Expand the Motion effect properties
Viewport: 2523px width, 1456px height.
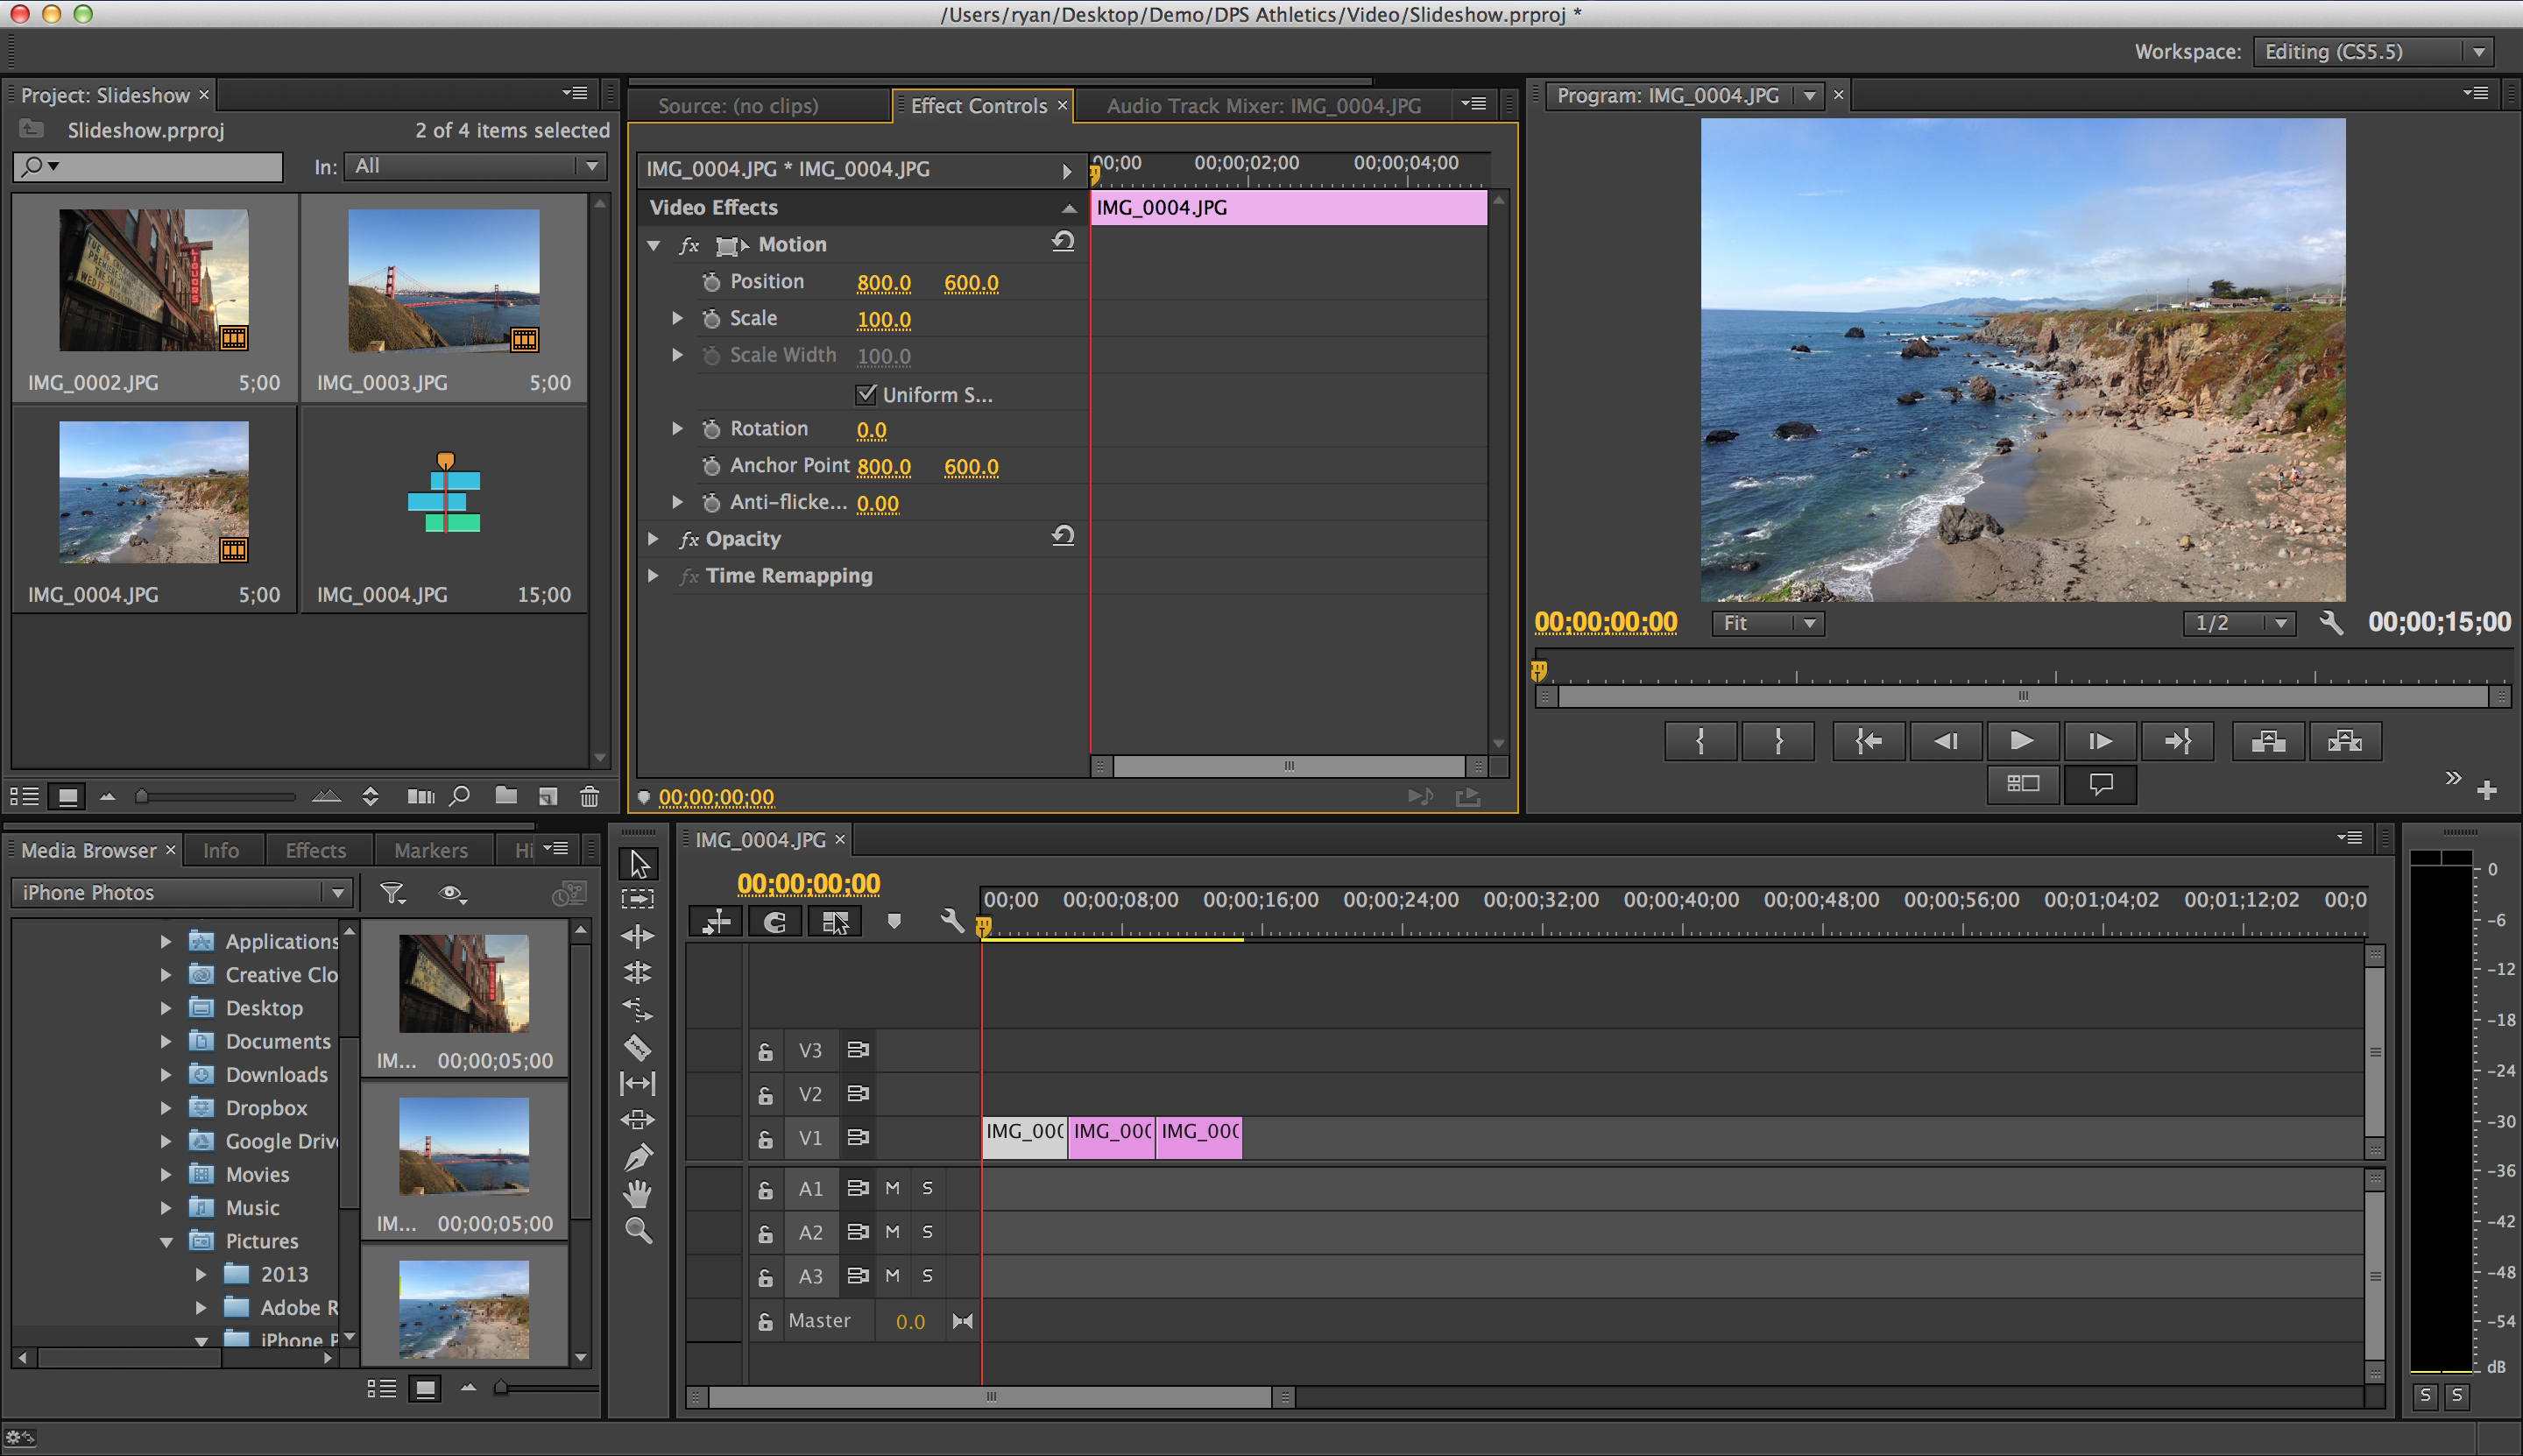tap(659, 243)
